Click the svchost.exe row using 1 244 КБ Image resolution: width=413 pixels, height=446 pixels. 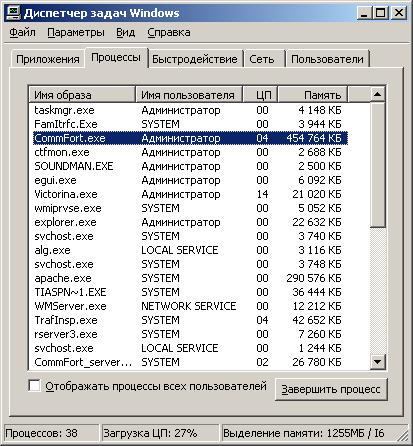click(x=190, y=348)
